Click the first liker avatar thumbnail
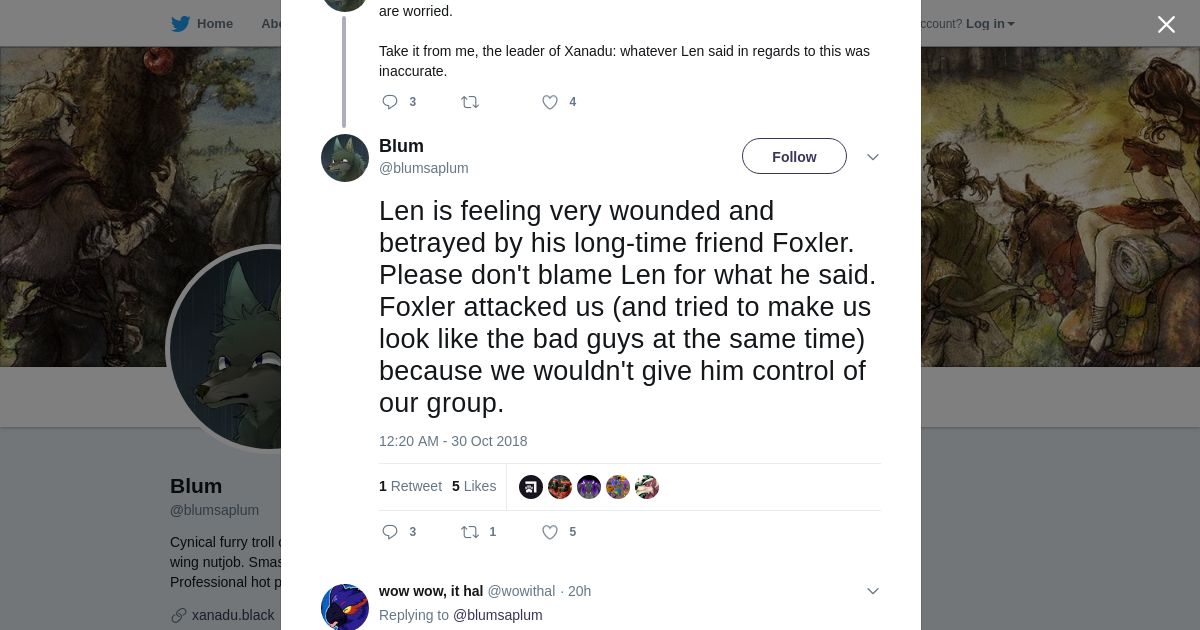Viewport: 1200px width, 630px height. click(x=531, y=487)
